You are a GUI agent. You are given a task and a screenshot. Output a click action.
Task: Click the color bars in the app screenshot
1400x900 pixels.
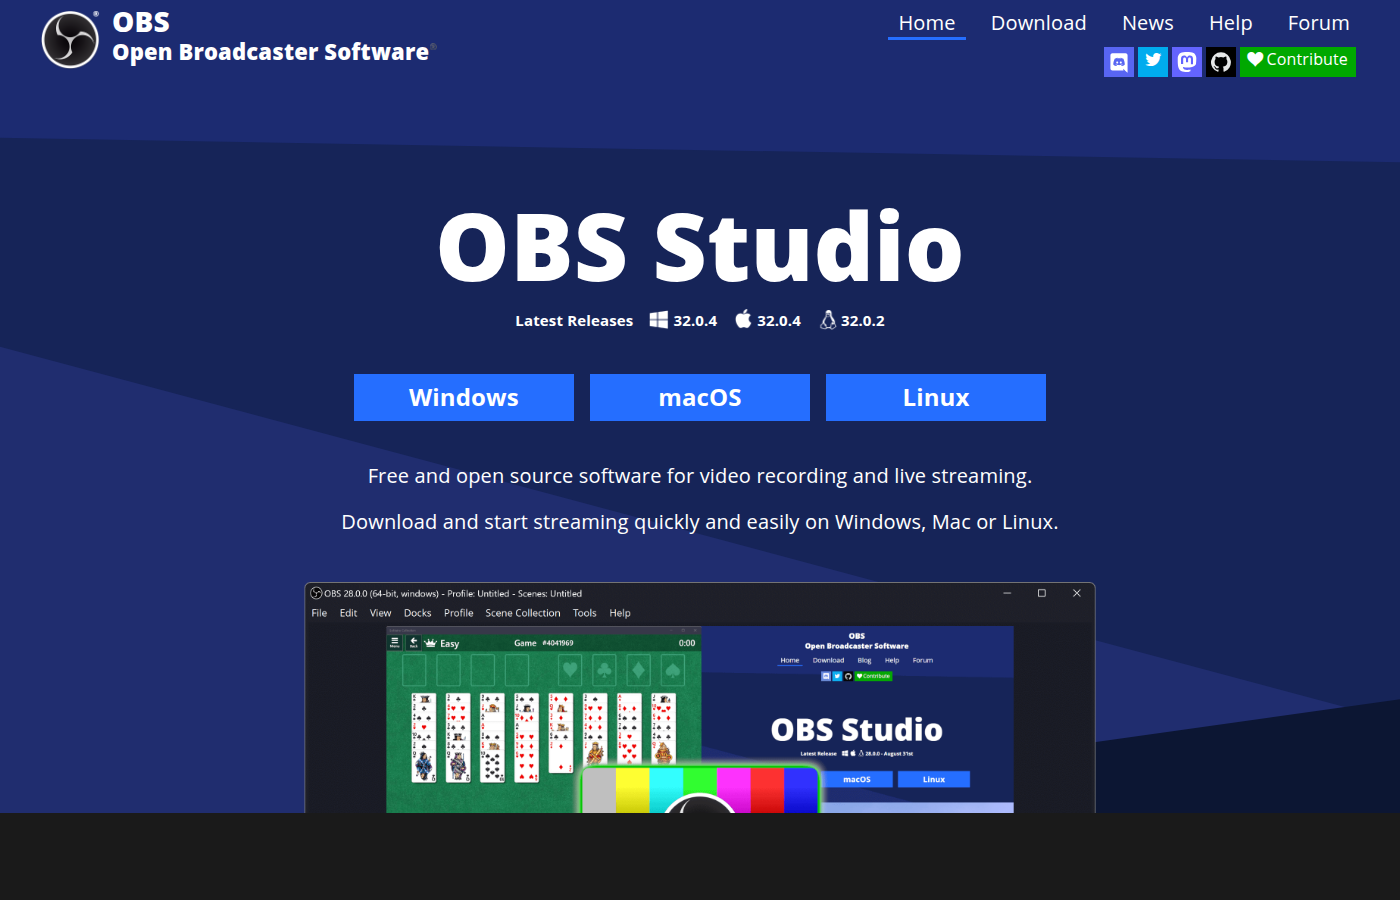point(698,790)
